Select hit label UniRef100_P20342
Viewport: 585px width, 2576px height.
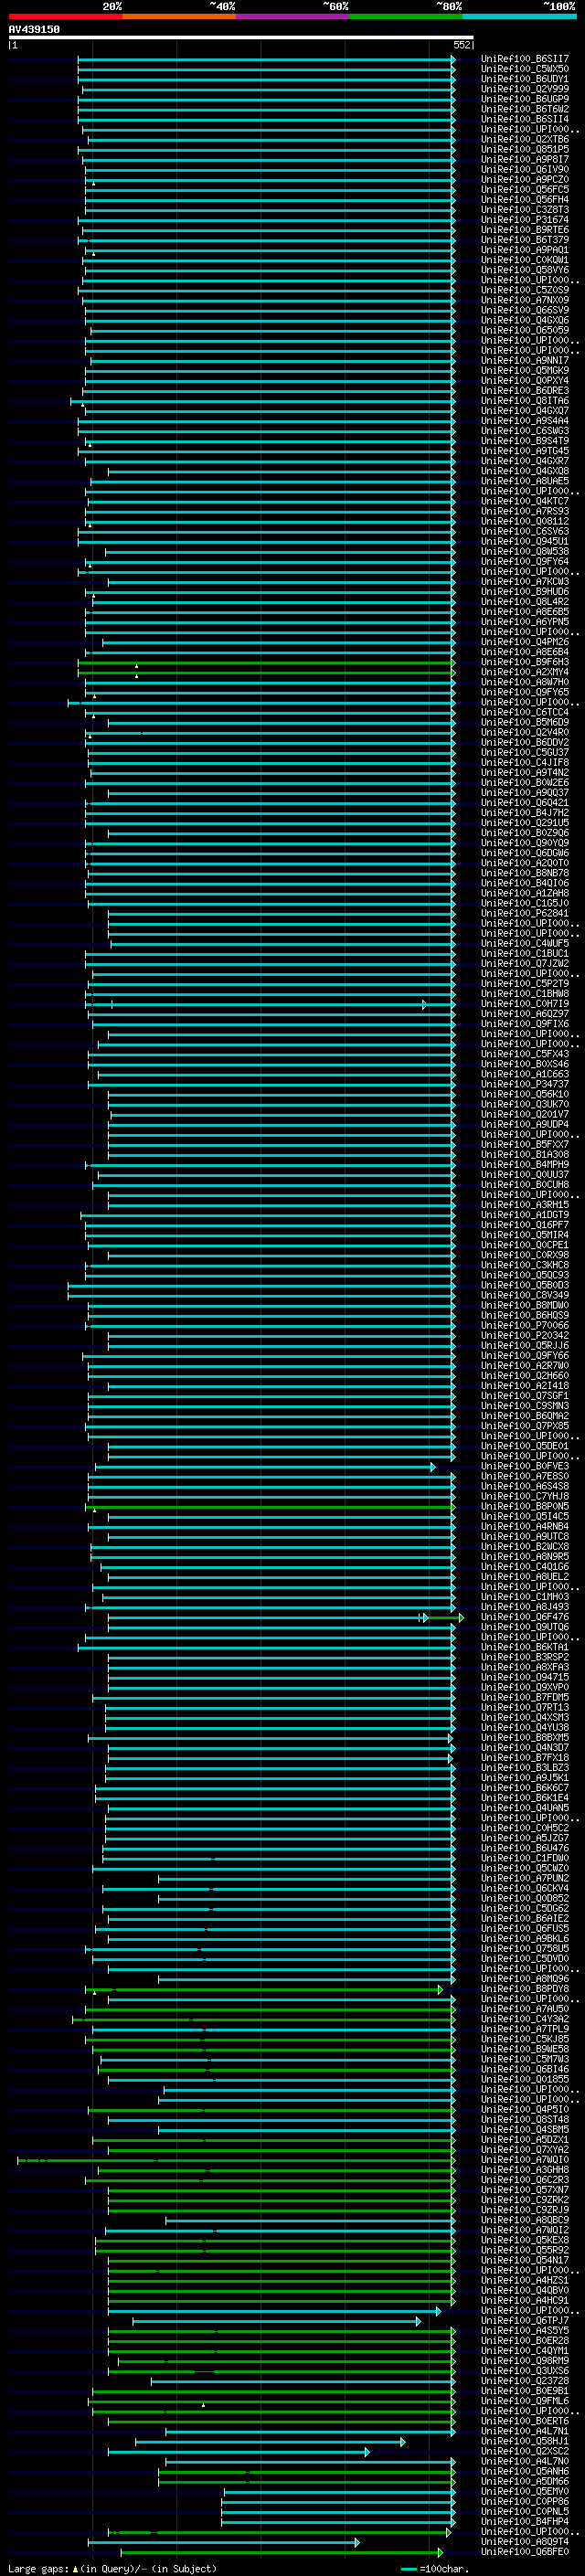coord(524,1335)
